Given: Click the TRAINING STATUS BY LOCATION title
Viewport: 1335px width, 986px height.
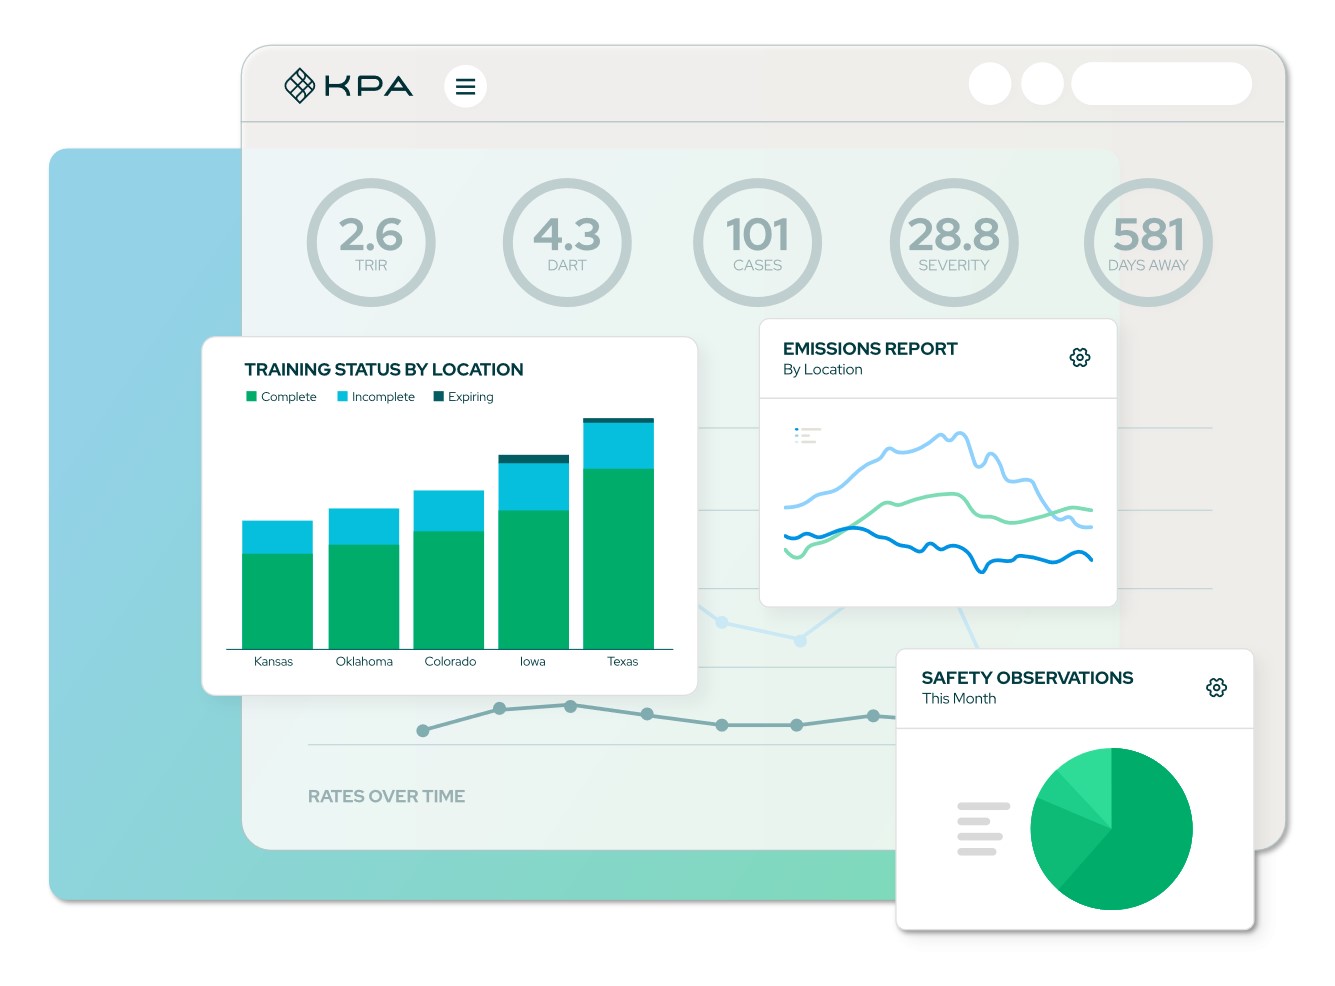Looking at the screenshot, I should pyautogui.click(x=384, y=369).
